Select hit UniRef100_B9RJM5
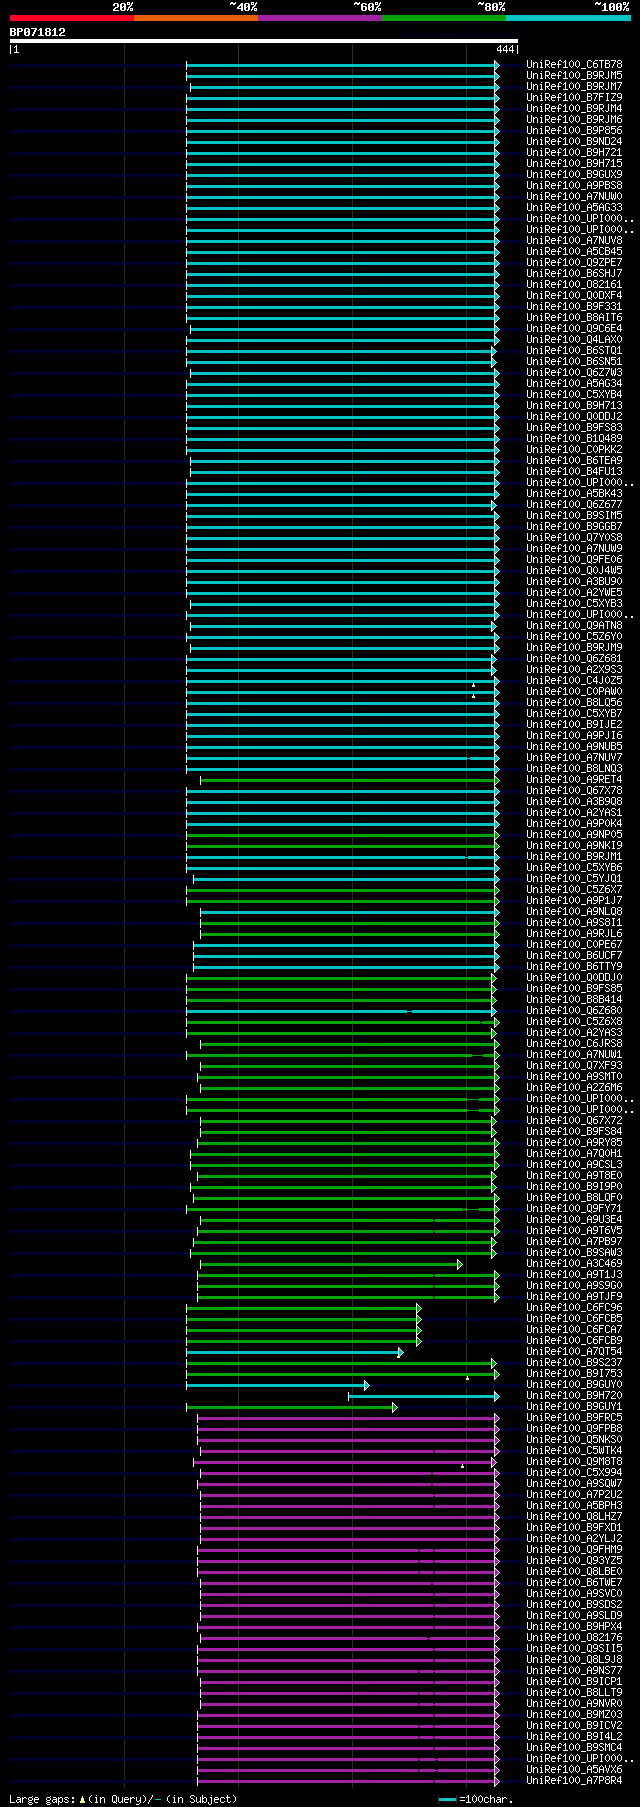Screen dimensions: 640x1807 (574, 76)
